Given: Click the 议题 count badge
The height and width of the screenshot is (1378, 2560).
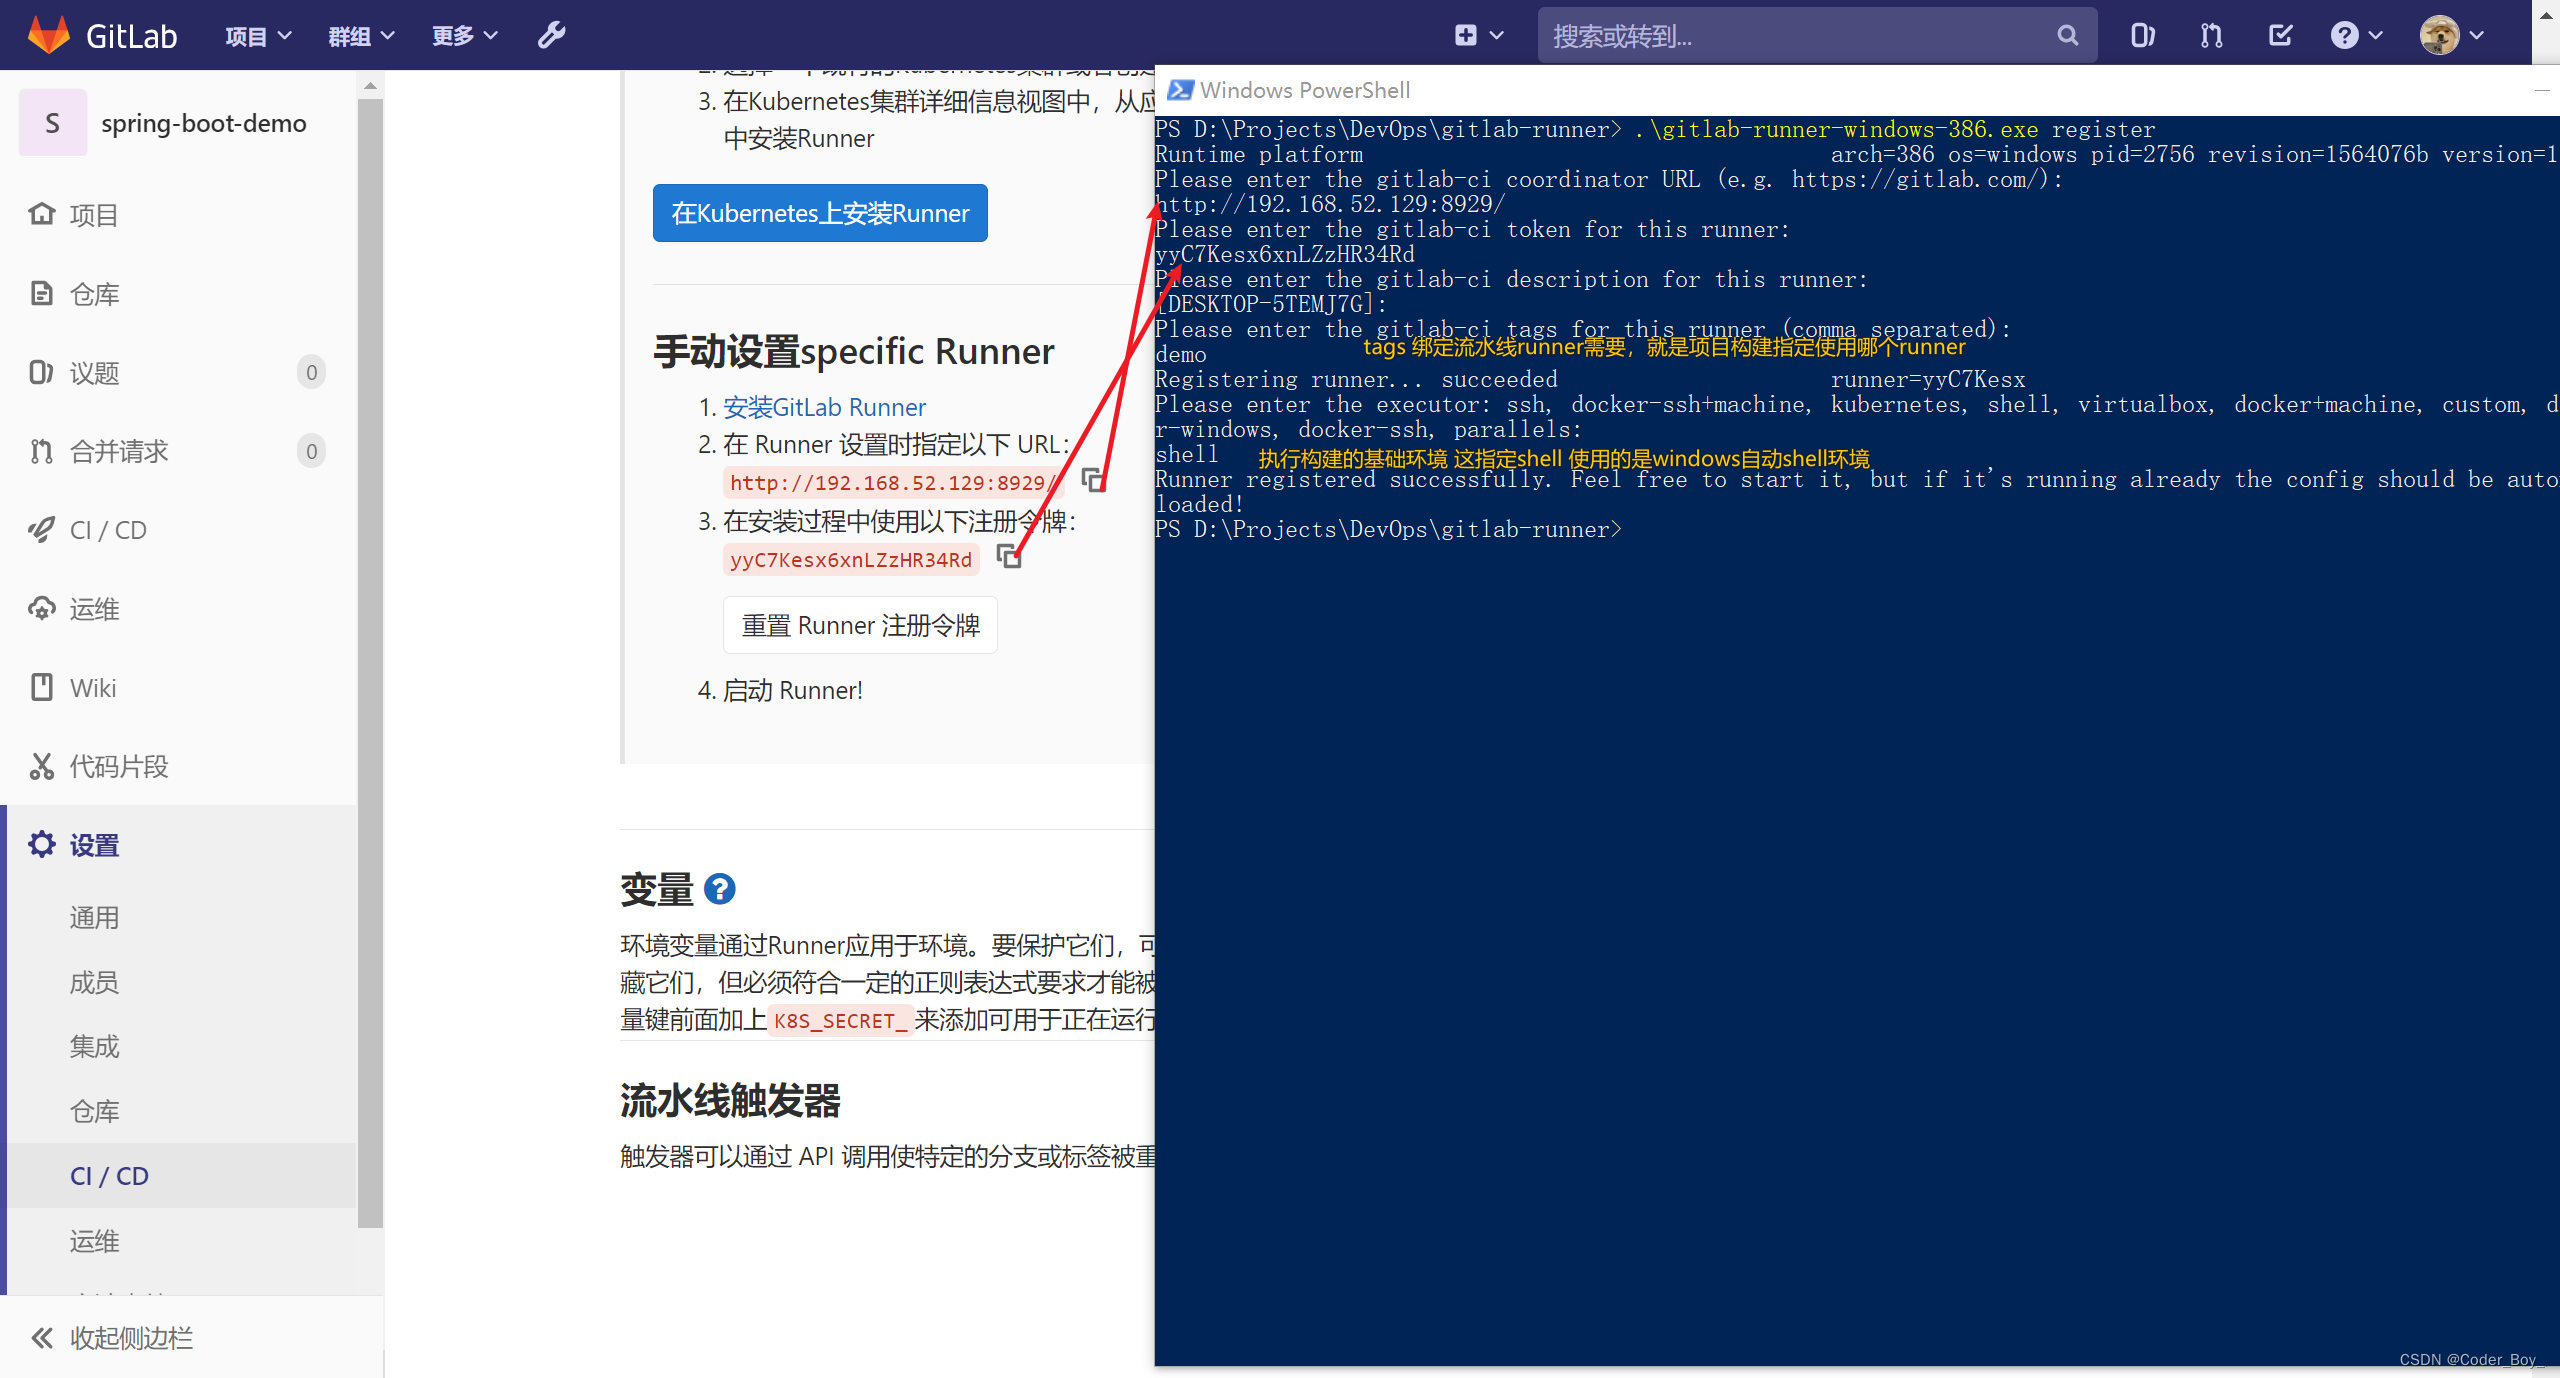Looking at the screenshot, I should pyautogui.click(x=311, y=372).
